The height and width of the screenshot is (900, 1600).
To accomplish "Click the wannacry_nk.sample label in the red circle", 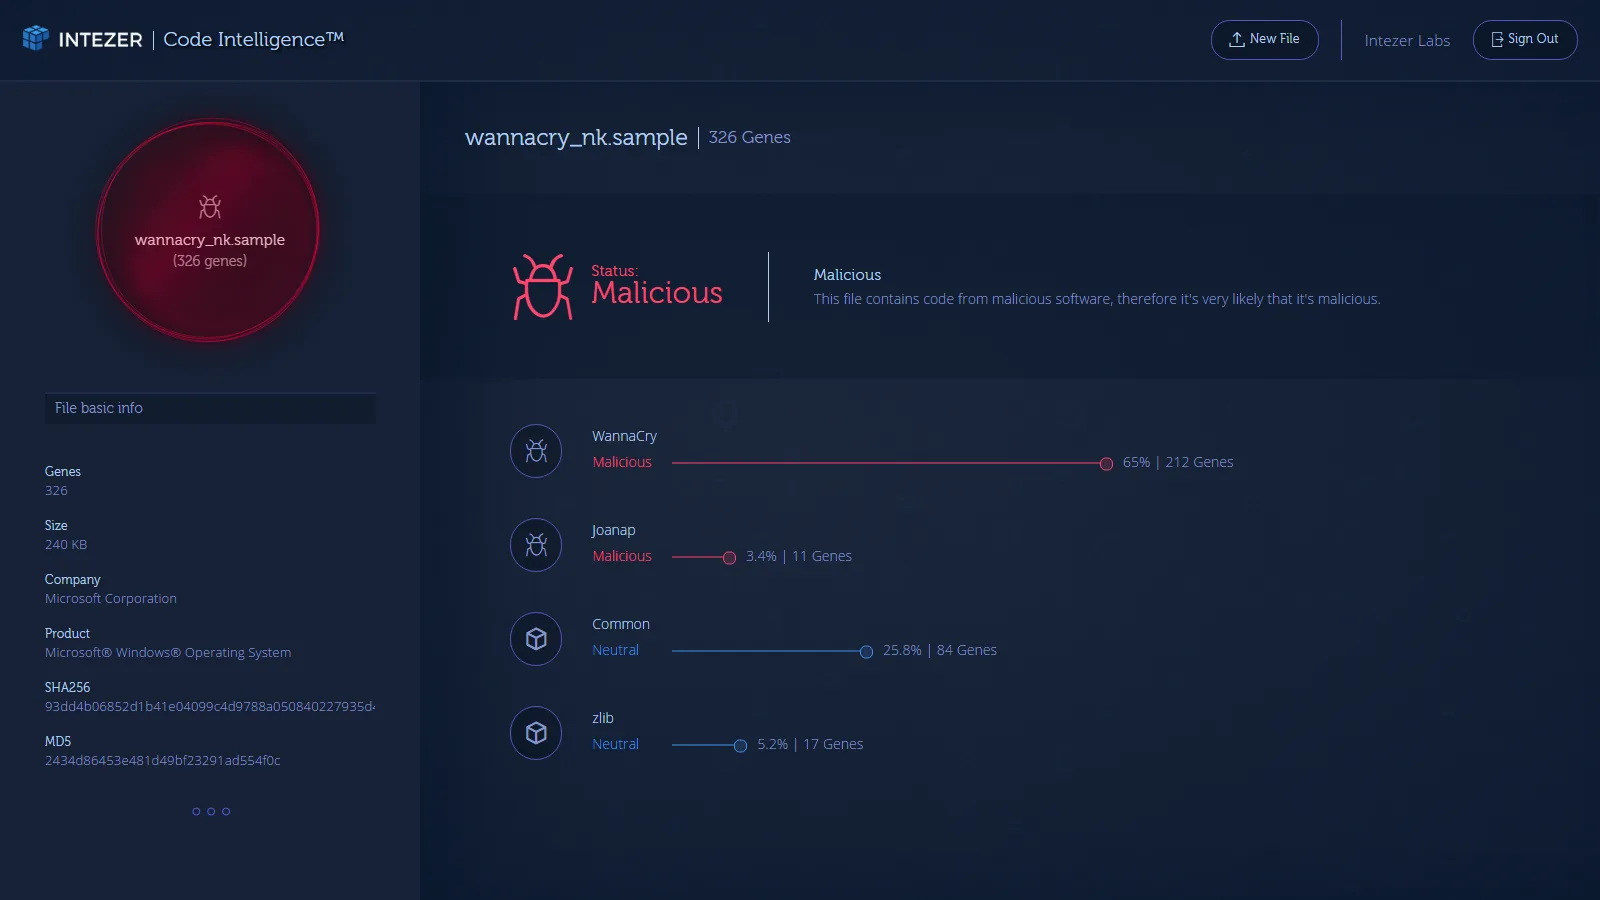I will (210, 240).
